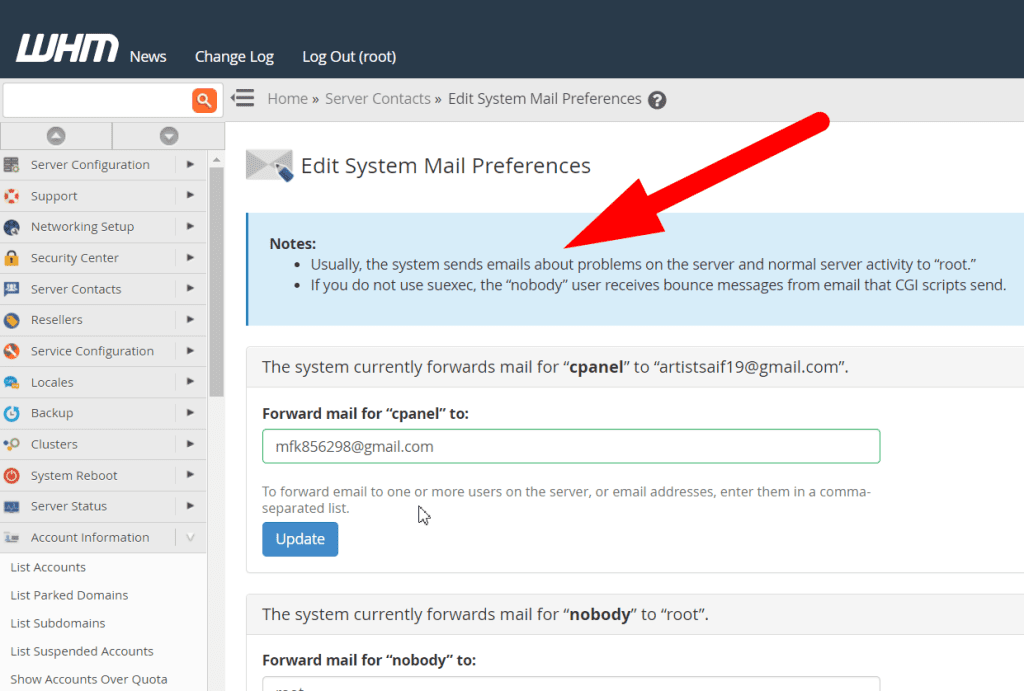This screenshot has height=691, width=1024.
Task: Open the help question mark icon
Action: click(657, 100)
